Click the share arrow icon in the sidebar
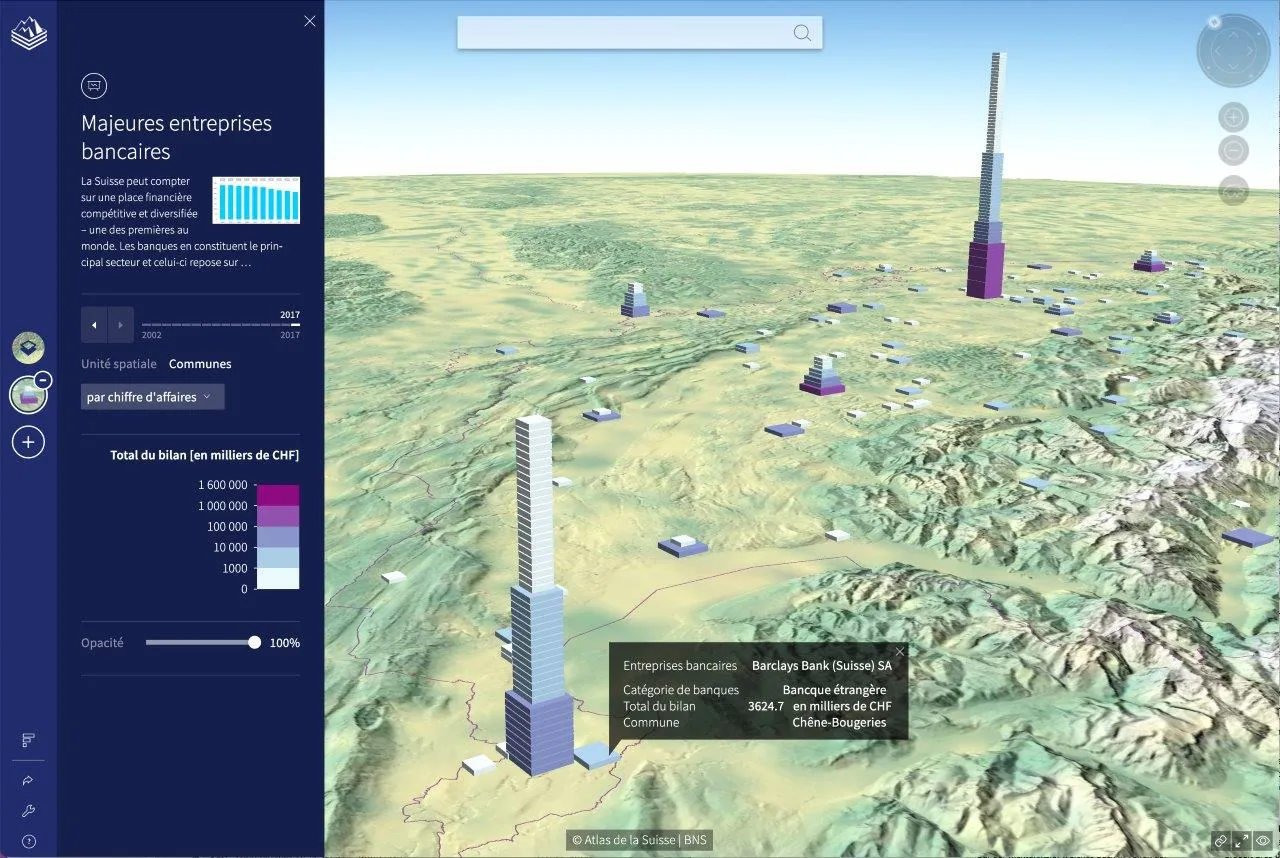Viewport: 1280px width, 858px height. [28, 781]
